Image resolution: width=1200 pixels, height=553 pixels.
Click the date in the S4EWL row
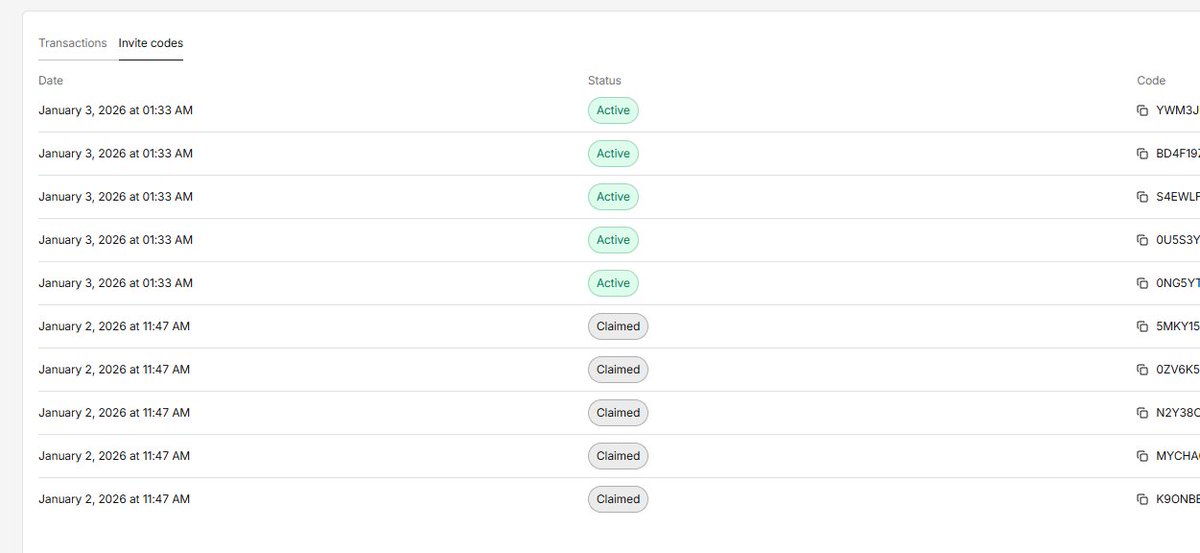click(x=116, y=197)
